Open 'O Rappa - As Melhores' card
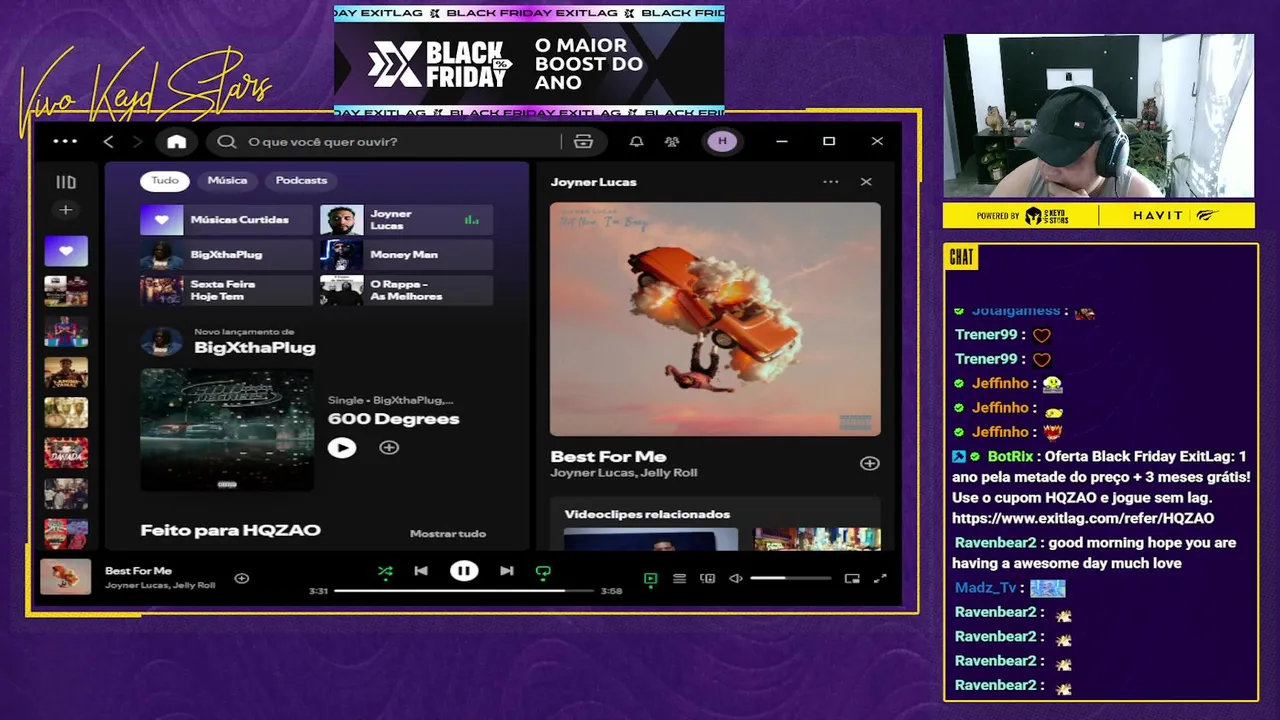The image size is (1280, 720). 406,290
